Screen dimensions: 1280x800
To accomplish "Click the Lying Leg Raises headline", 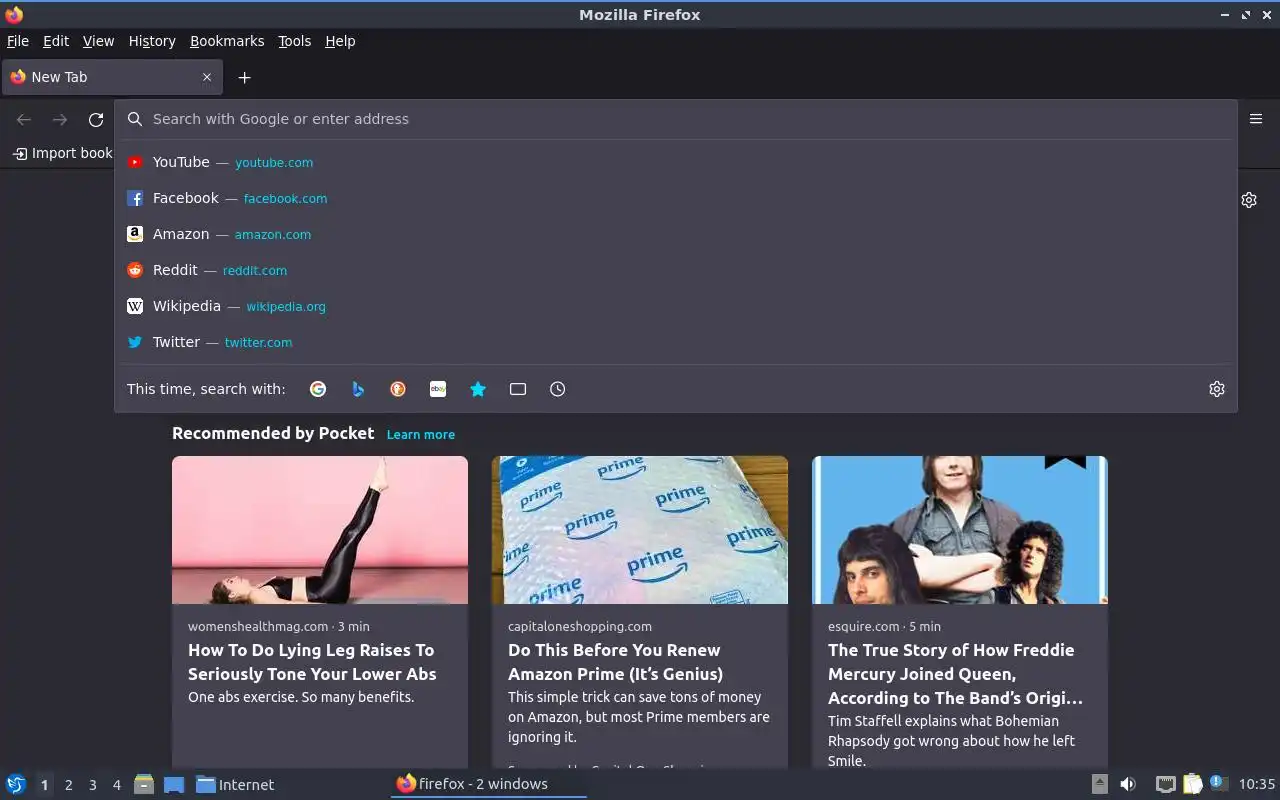I will pos(312,662).
